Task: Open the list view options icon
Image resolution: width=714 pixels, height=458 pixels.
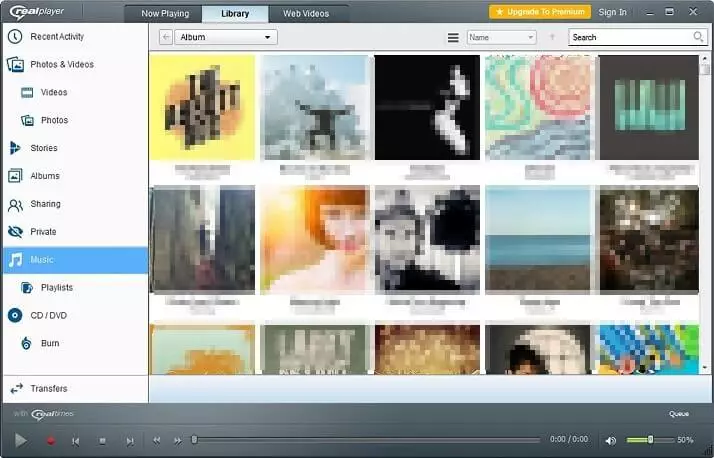Action: (x=453, y=37)
